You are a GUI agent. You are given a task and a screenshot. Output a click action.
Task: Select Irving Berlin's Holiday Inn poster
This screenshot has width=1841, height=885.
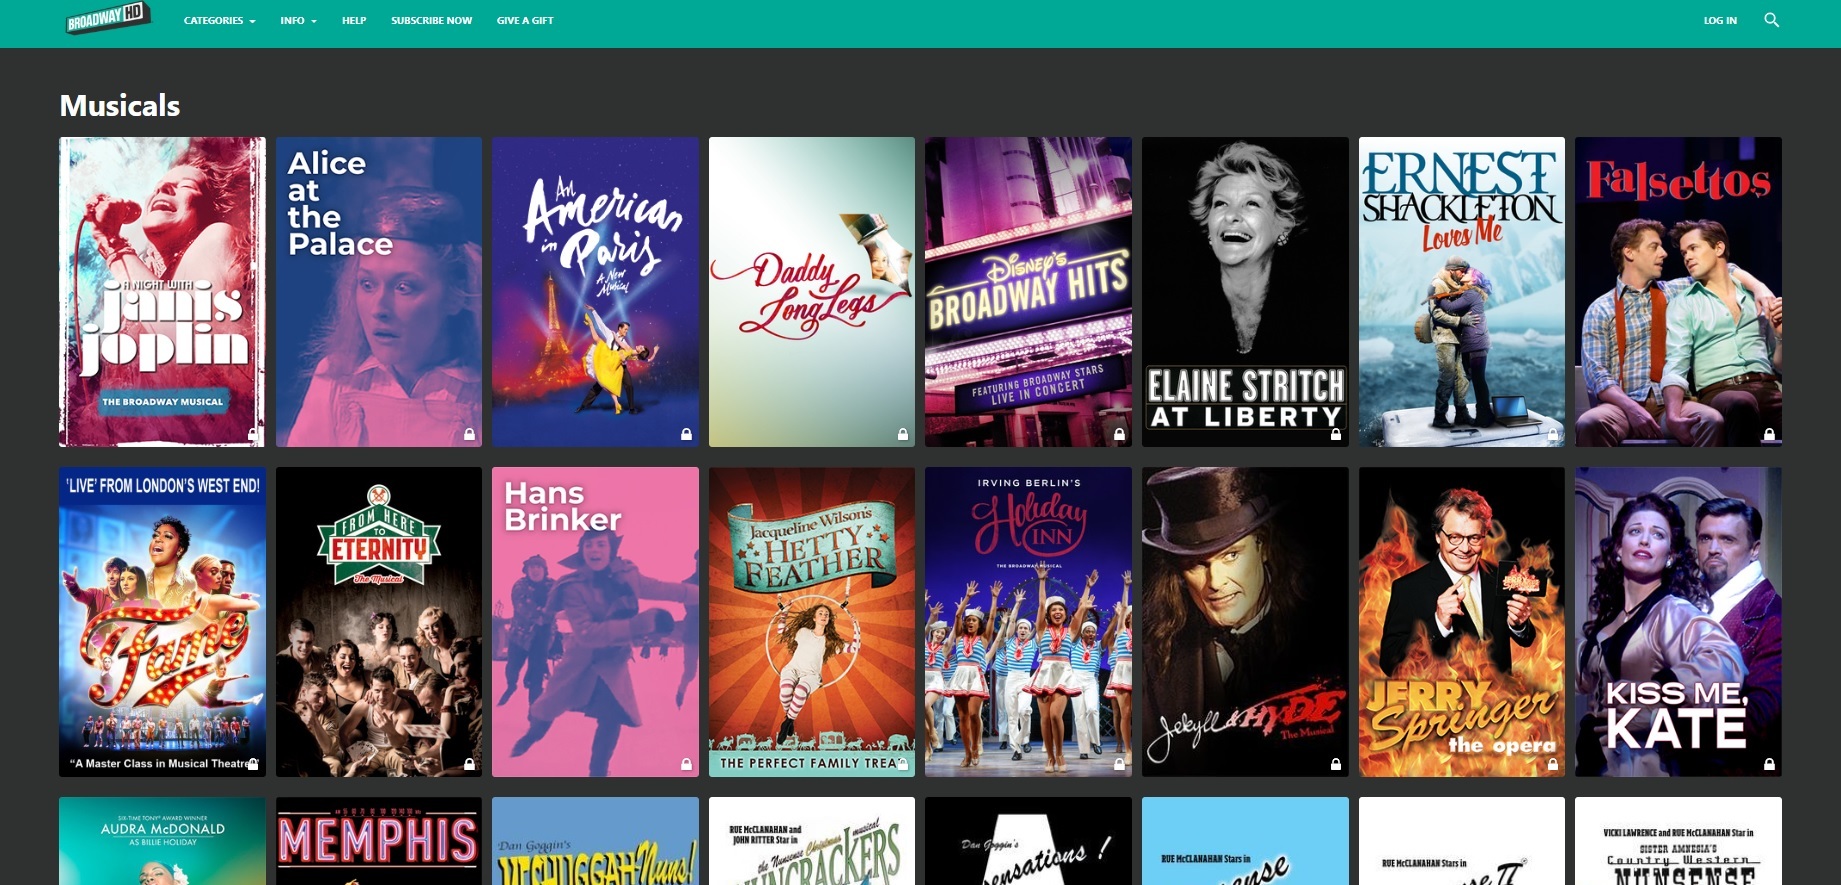1028,622
